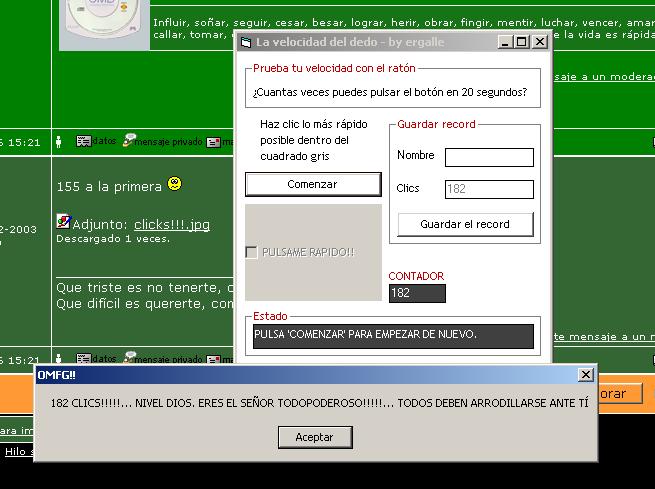This screenshot has width=655, height=489.
Task: Click the CONTADOR display showing 182
Action: tap(417, 293)
